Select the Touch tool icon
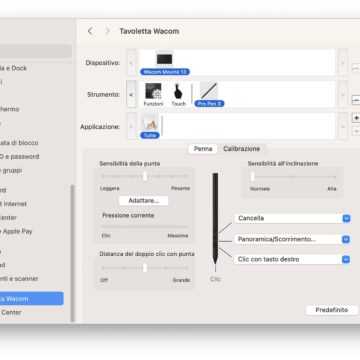360x360 pixels. [178, 91]
